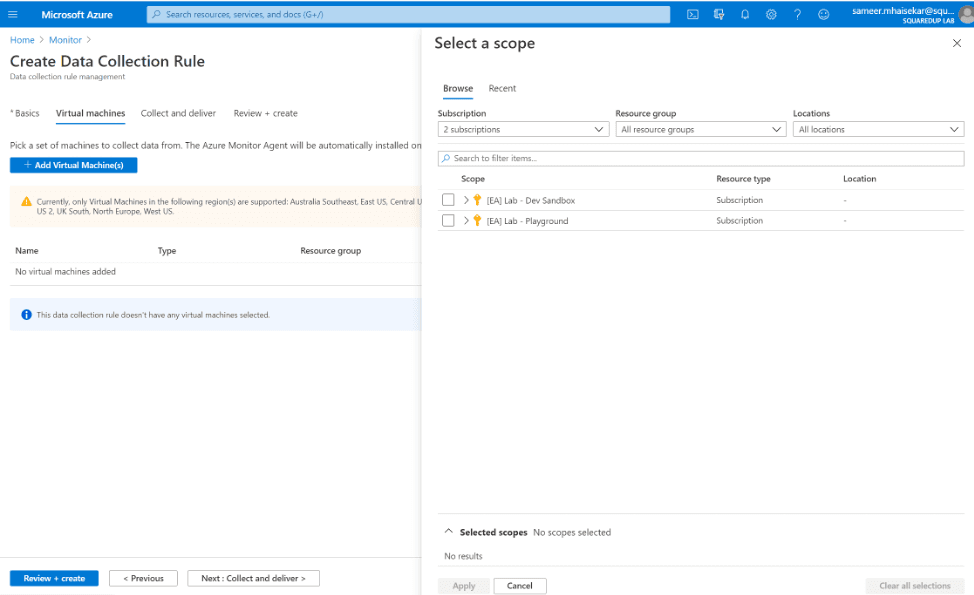
Task: Click the user account avatar
Action: coord(965,14)
